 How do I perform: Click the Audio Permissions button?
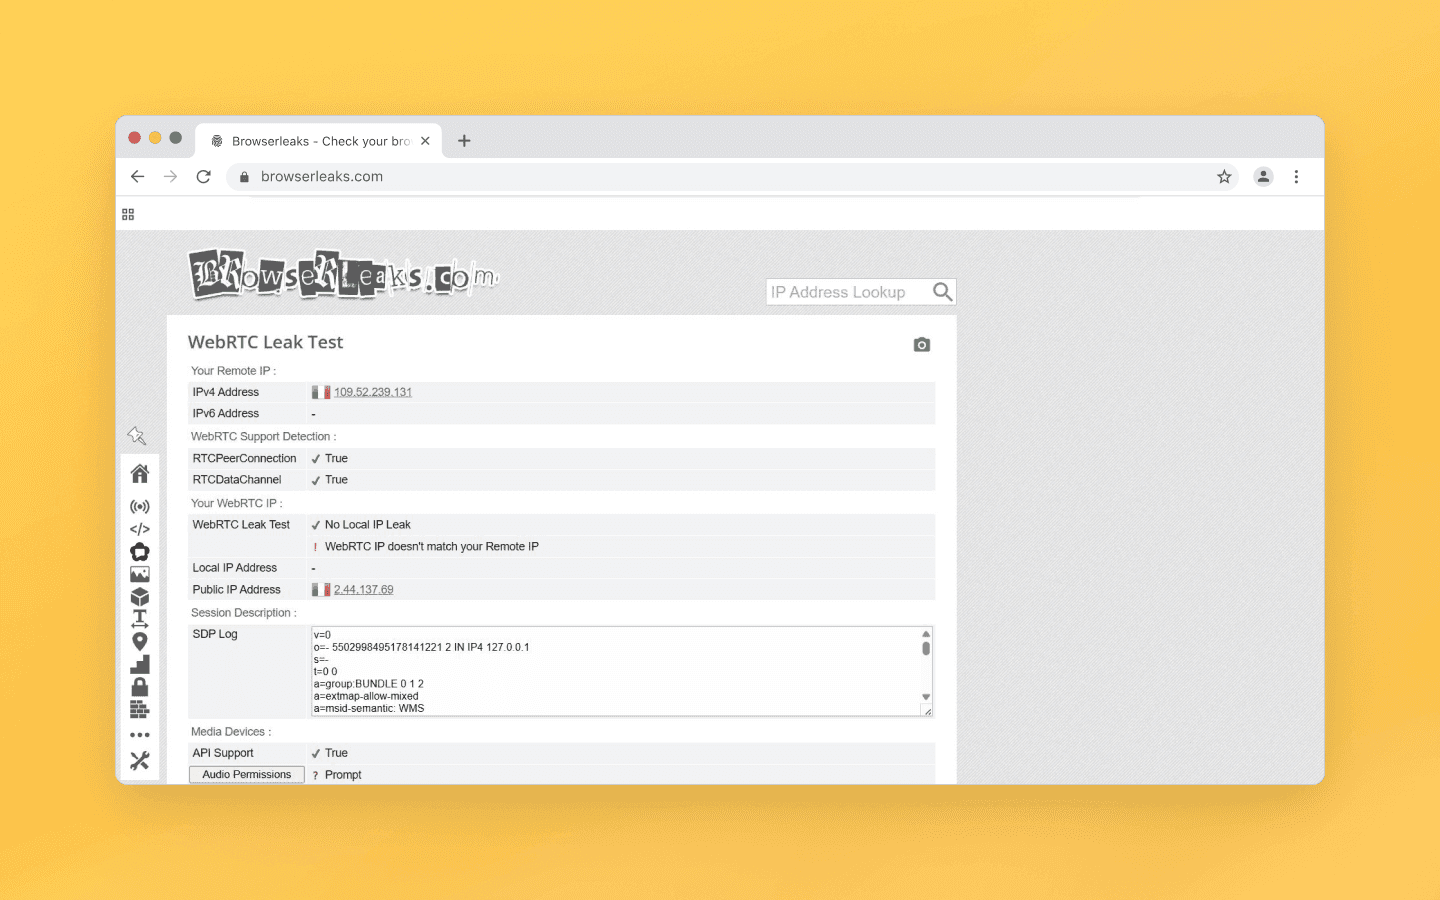pos(246,774)
